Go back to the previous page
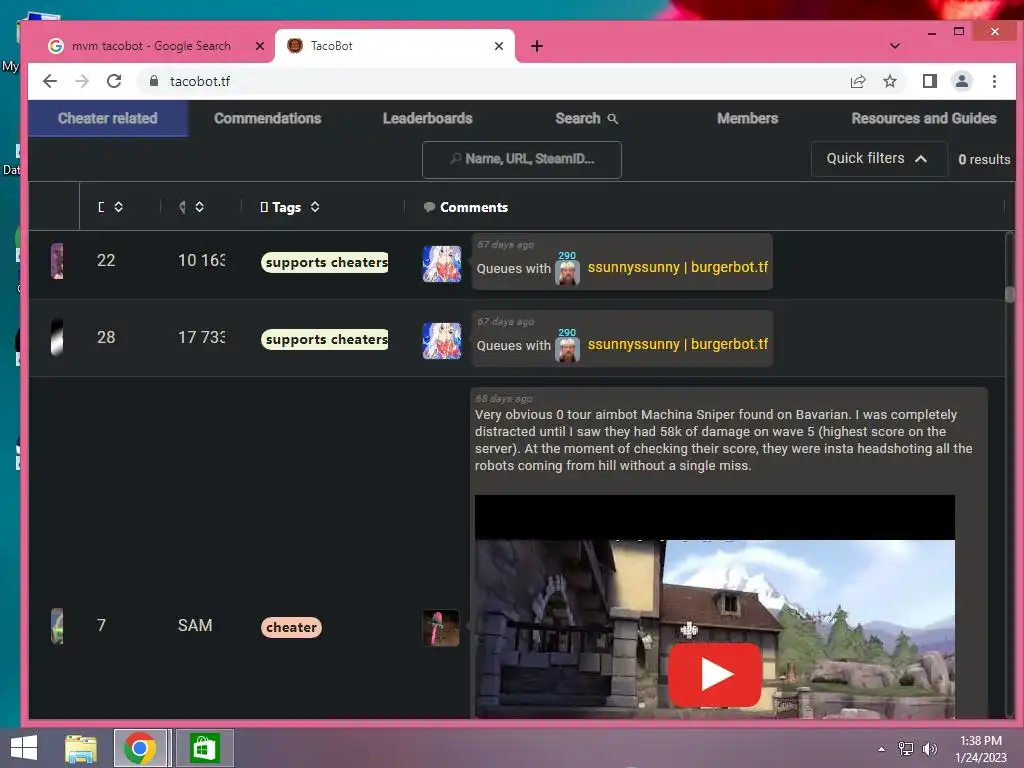Image resolution: width=1024 pixels, height=768 pixels. click(x=50, y=81)
